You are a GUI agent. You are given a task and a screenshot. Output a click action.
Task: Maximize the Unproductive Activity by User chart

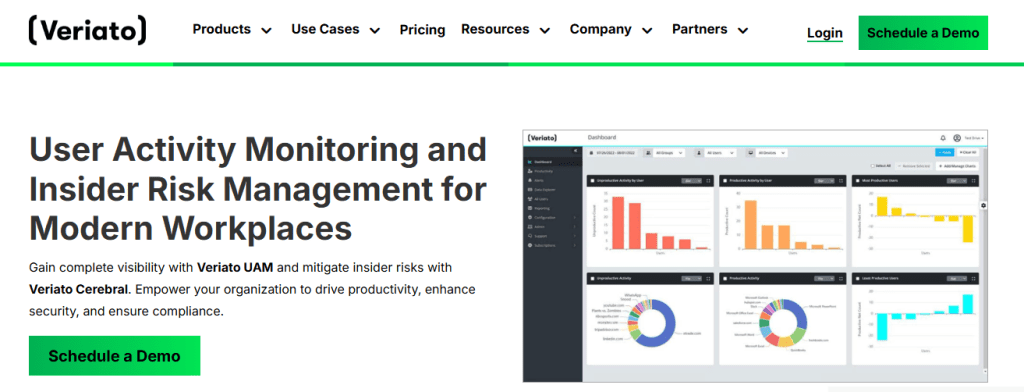click(708, 181)
